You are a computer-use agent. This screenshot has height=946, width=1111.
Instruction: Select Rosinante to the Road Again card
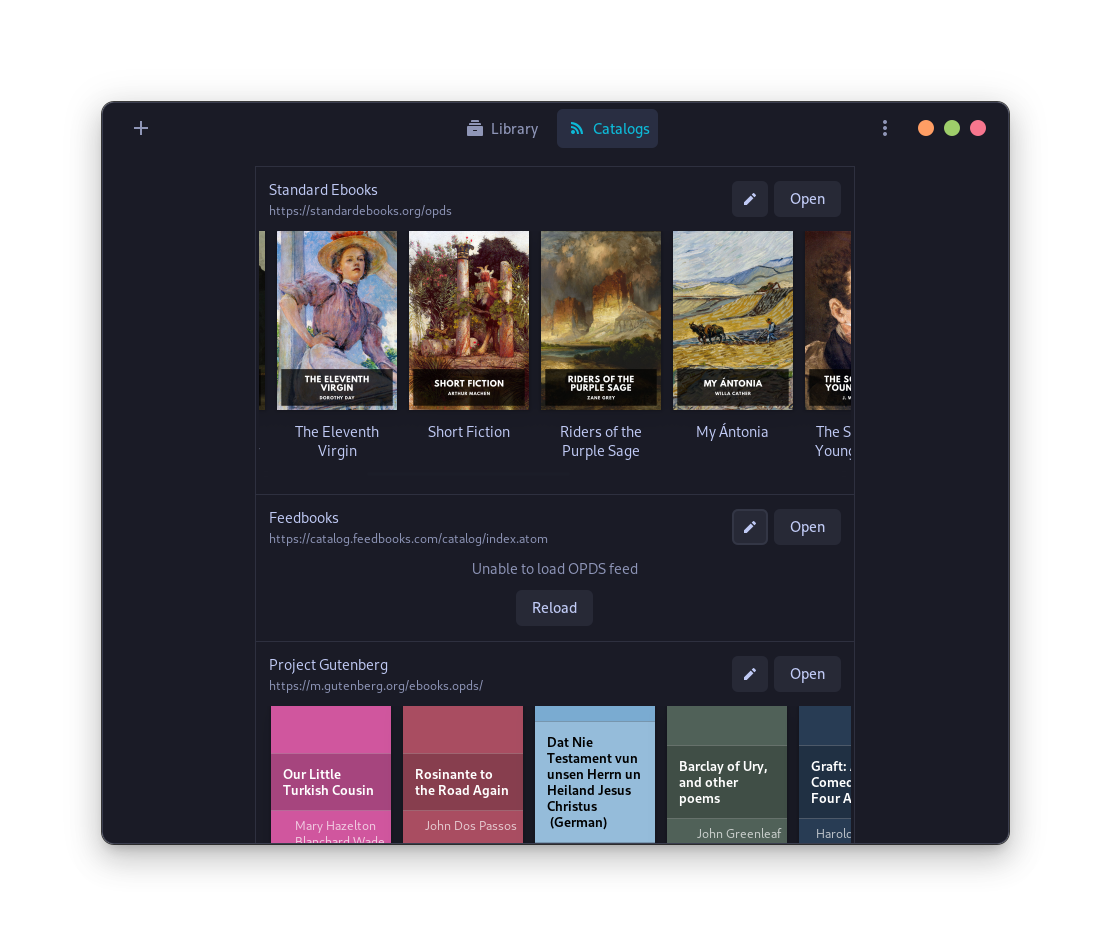coord(463,775)
